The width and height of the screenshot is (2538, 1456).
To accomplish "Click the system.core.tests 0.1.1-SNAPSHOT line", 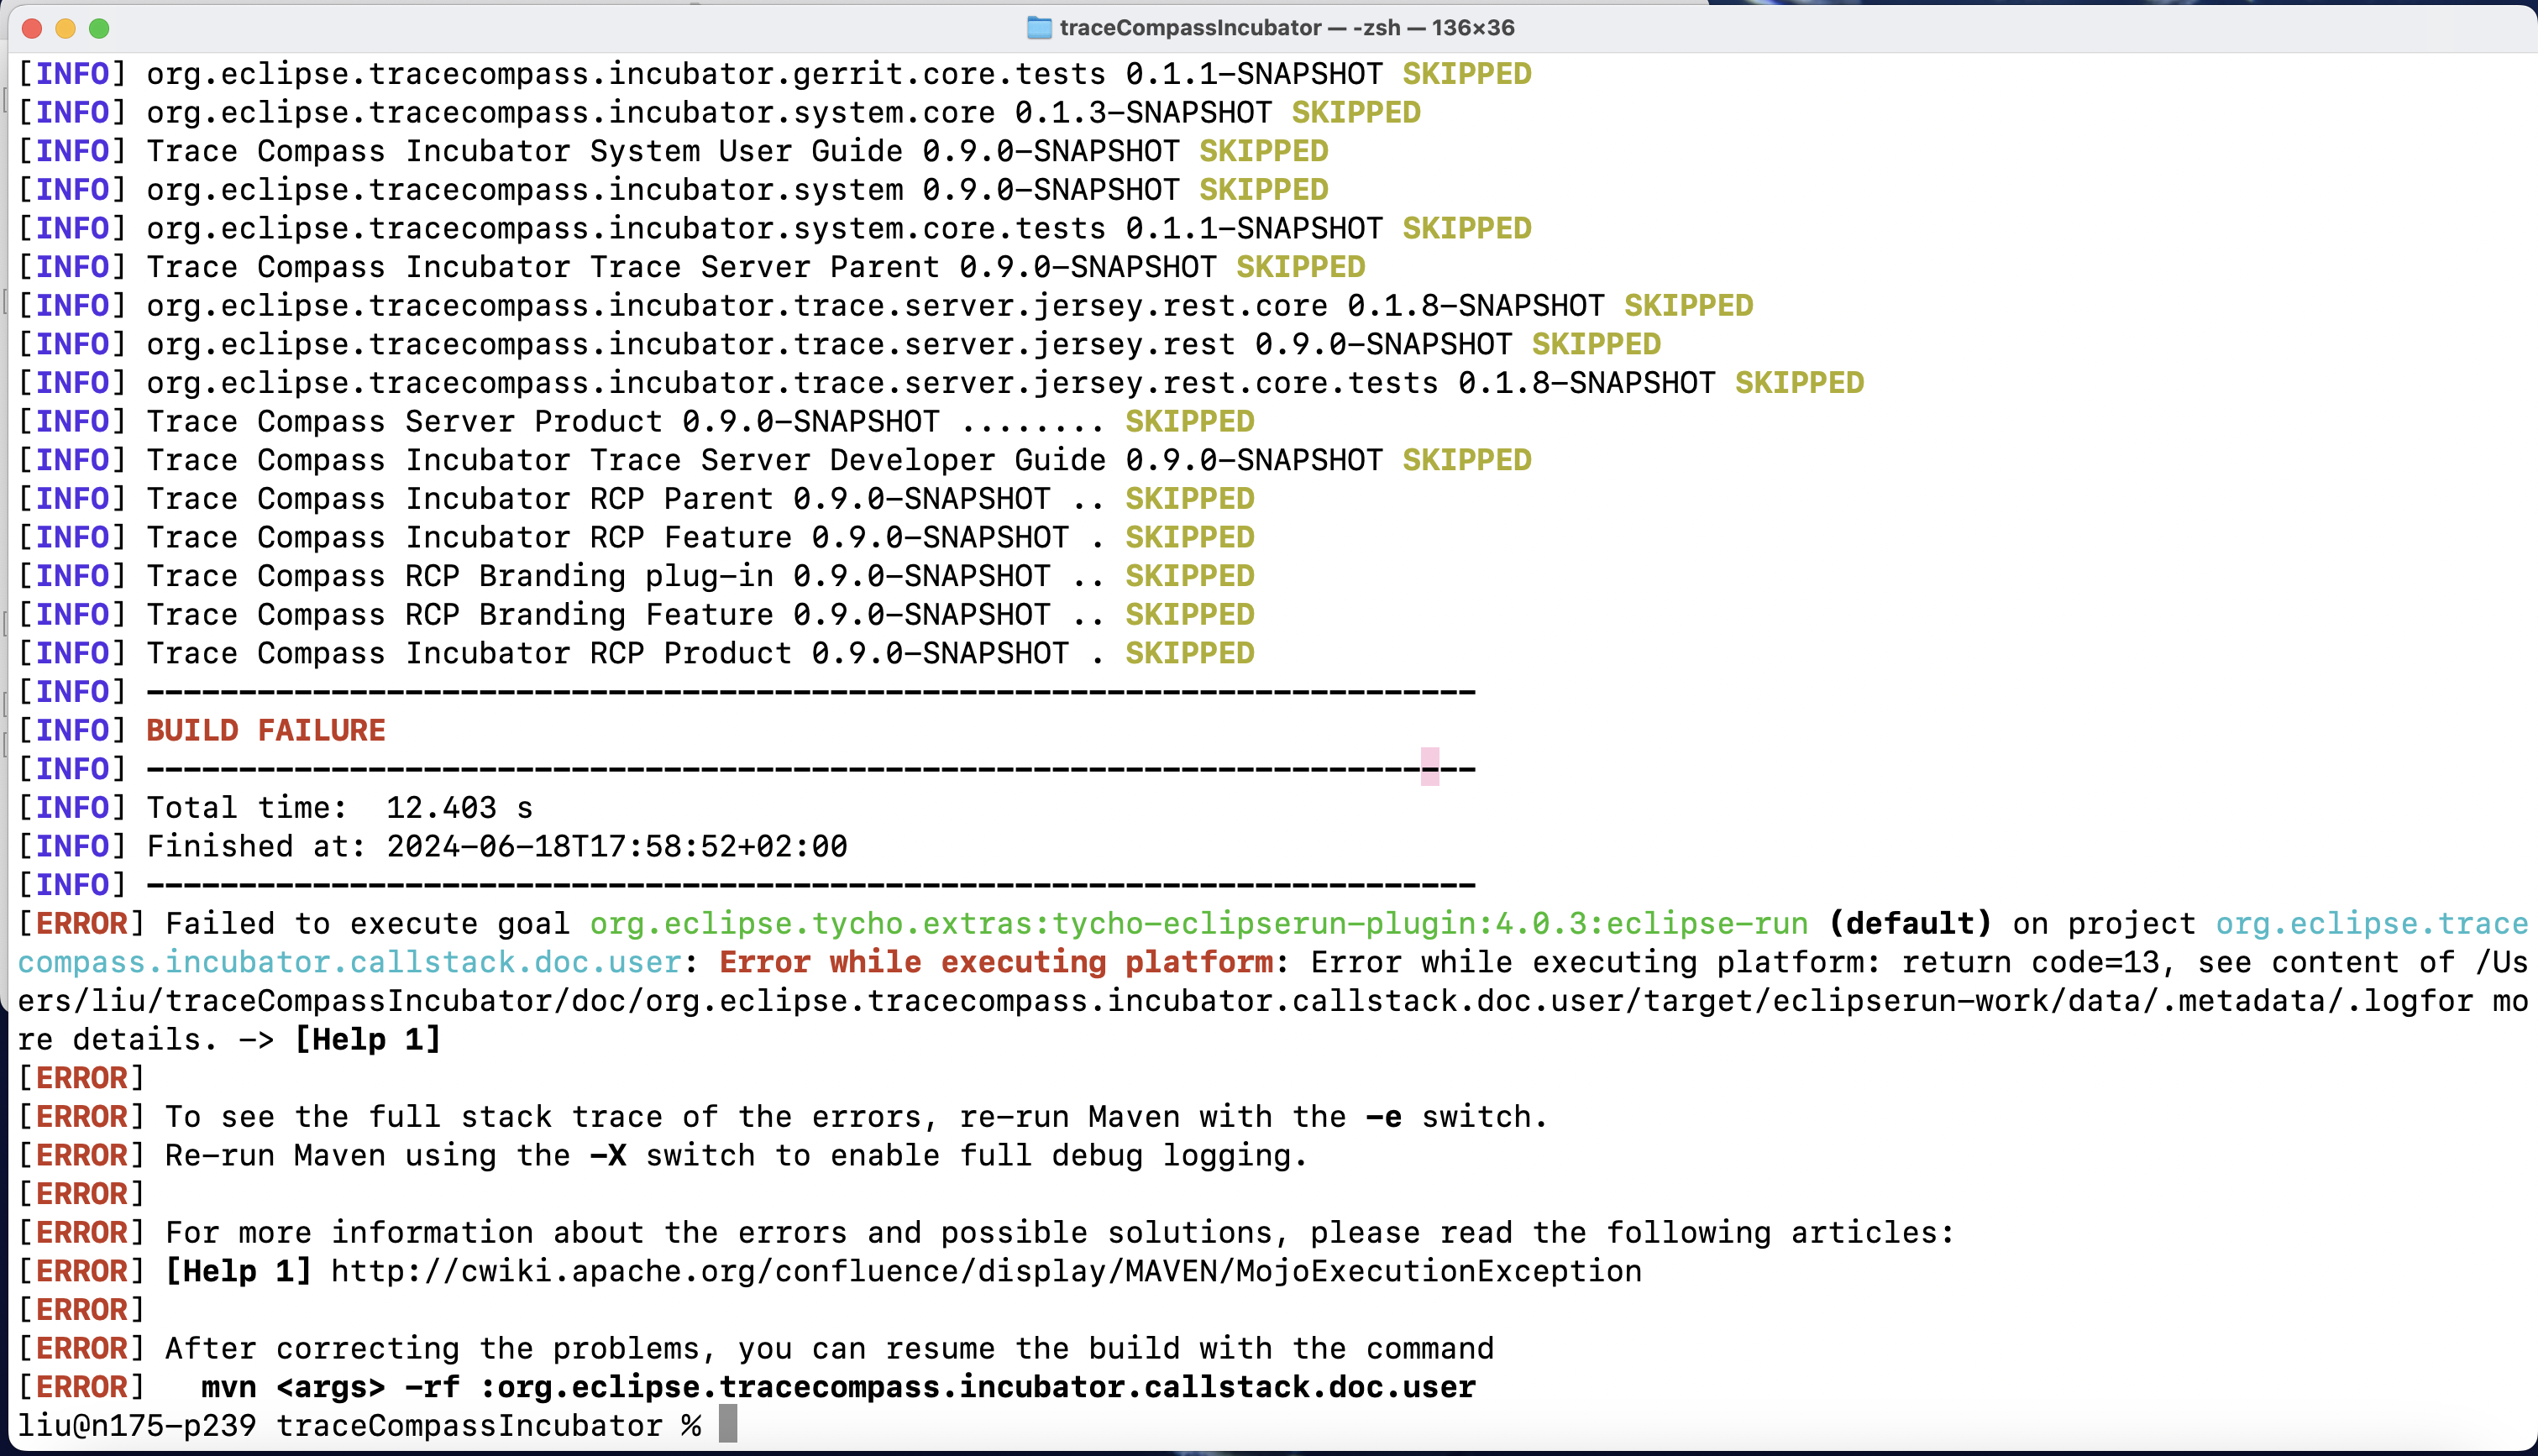I will click(775, 228).
